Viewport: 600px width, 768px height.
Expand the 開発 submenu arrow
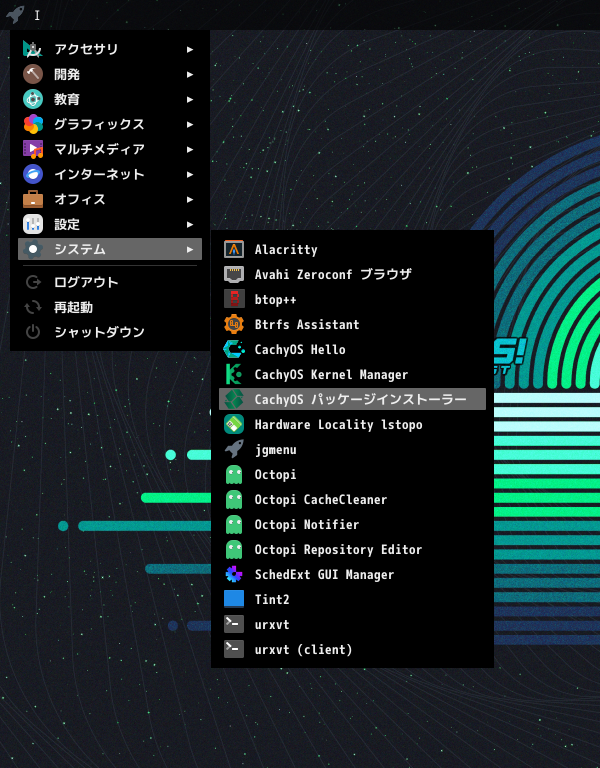(190, 74)
